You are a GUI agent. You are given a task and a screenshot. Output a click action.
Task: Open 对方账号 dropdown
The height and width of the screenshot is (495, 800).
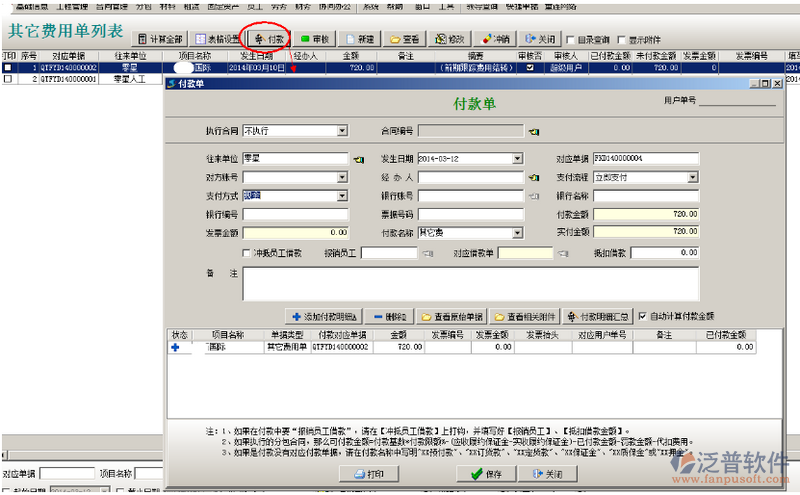[342, 178]
